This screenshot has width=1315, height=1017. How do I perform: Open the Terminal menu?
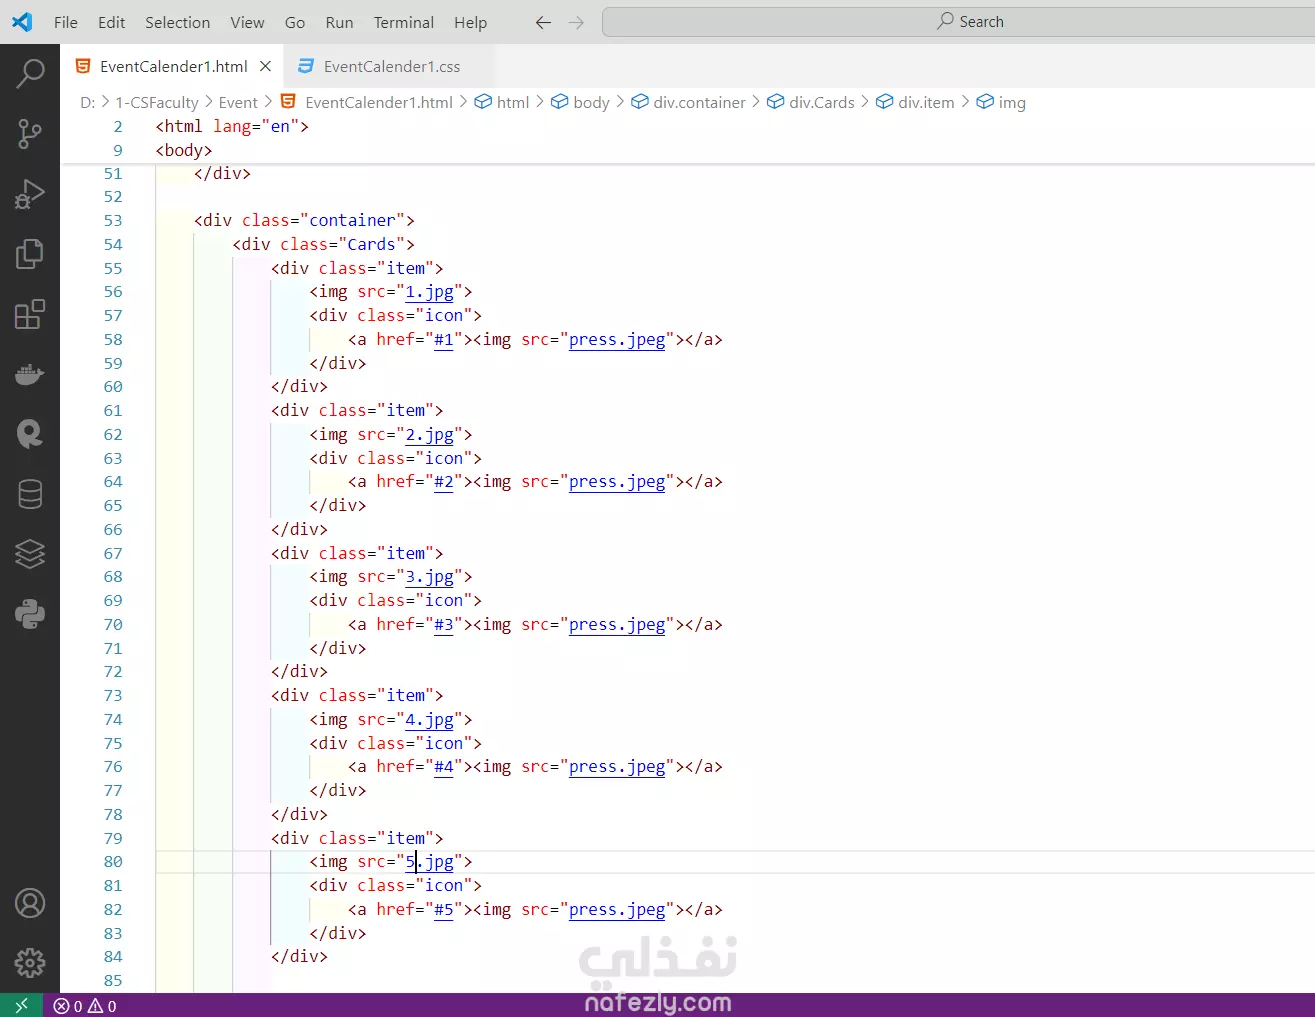[x=404, y=22]
